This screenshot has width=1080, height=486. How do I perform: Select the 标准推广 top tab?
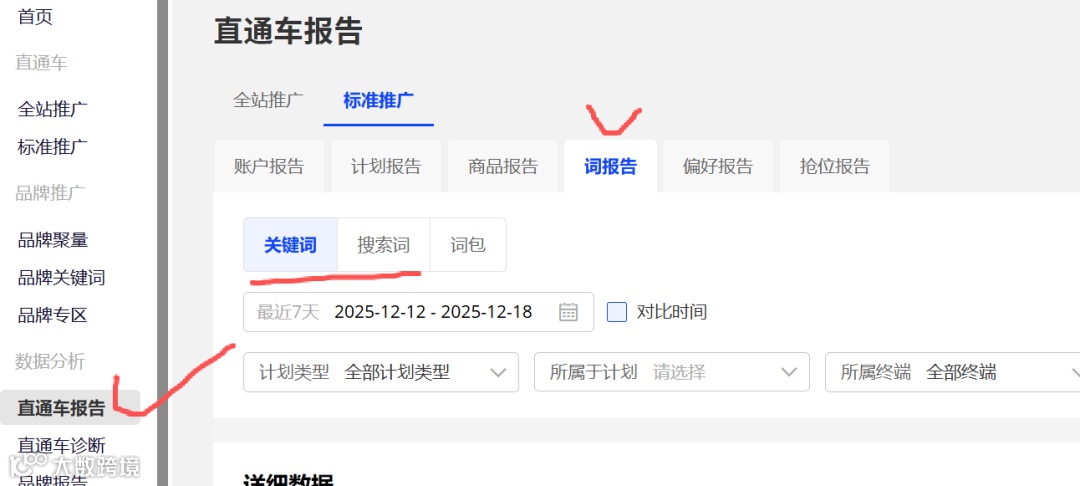coord(378,101)
